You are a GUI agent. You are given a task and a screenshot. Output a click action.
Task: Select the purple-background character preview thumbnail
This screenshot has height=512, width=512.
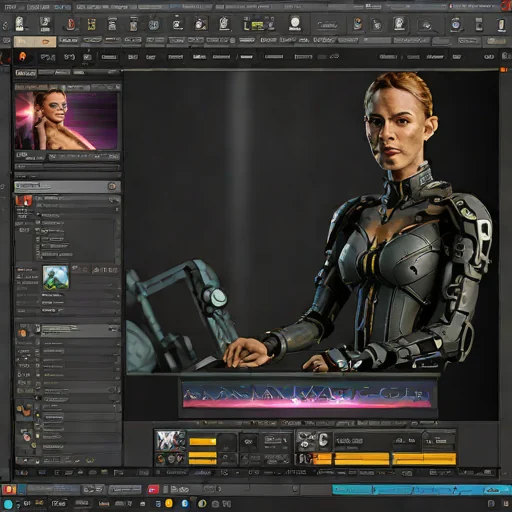coord(66,121)
